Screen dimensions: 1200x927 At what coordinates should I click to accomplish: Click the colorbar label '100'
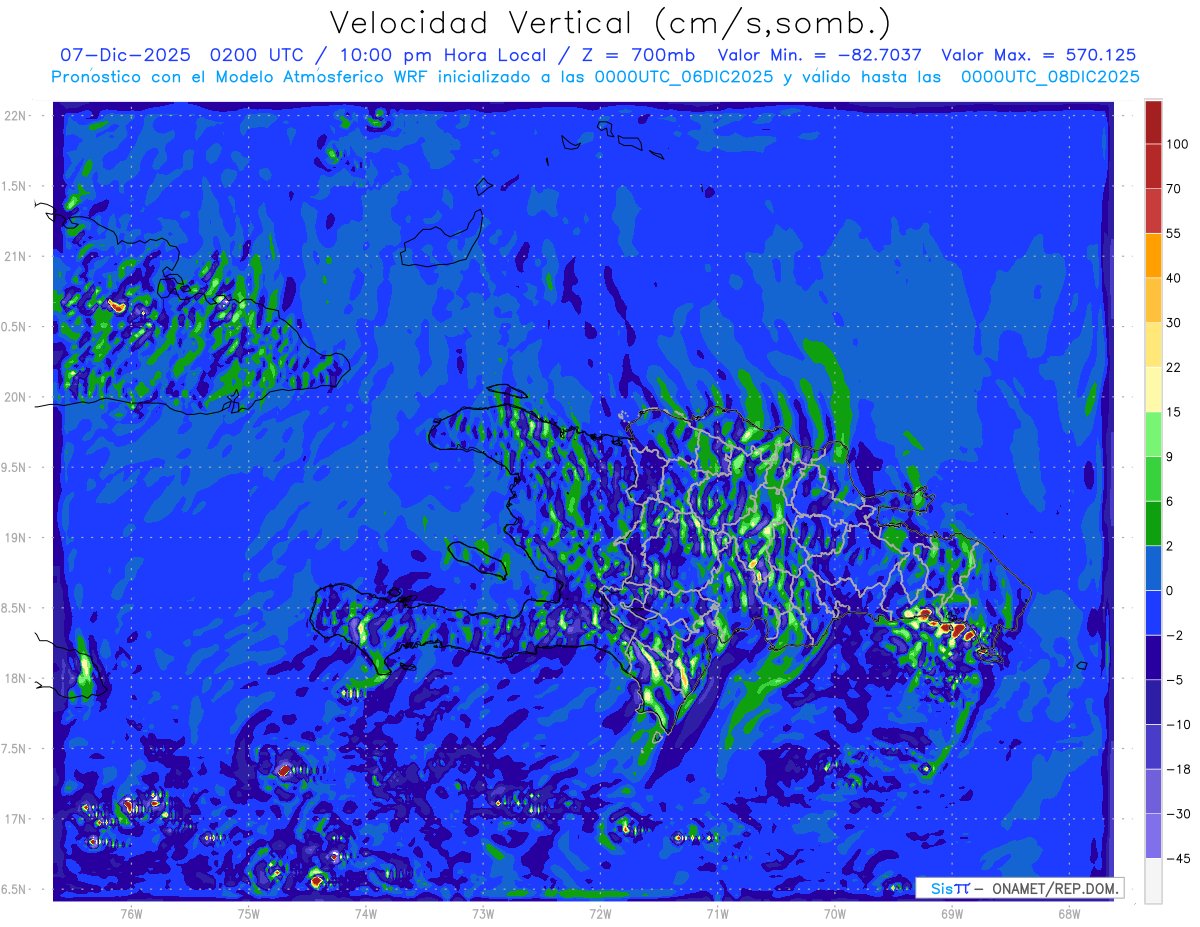1178,144
